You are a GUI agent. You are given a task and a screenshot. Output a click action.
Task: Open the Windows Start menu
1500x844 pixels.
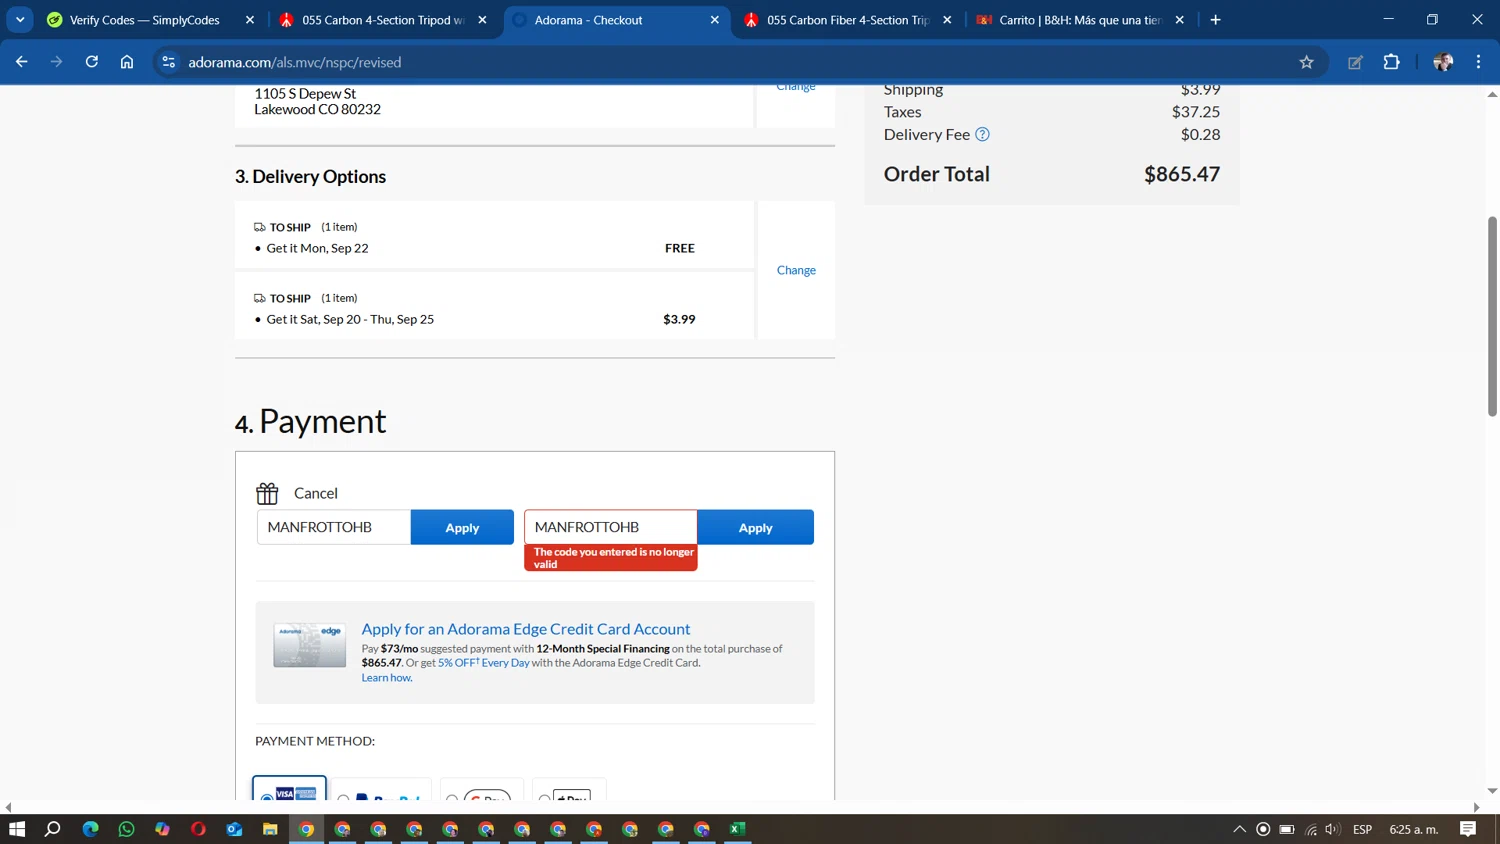pyautogui.click(x=17, y=829)
